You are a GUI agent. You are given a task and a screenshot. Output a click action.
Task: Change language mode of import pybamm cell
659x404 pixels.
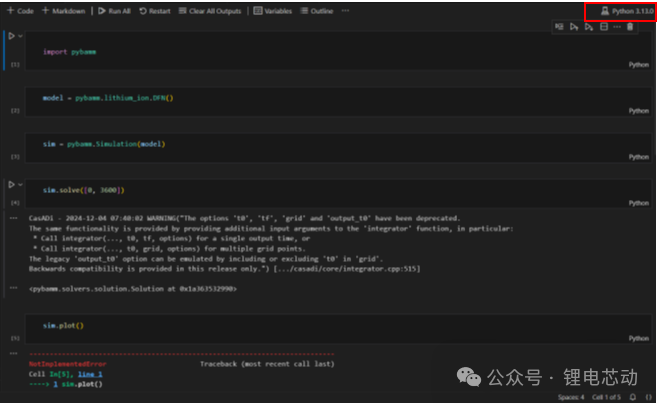pyautogui.click(x=638, y=65)
